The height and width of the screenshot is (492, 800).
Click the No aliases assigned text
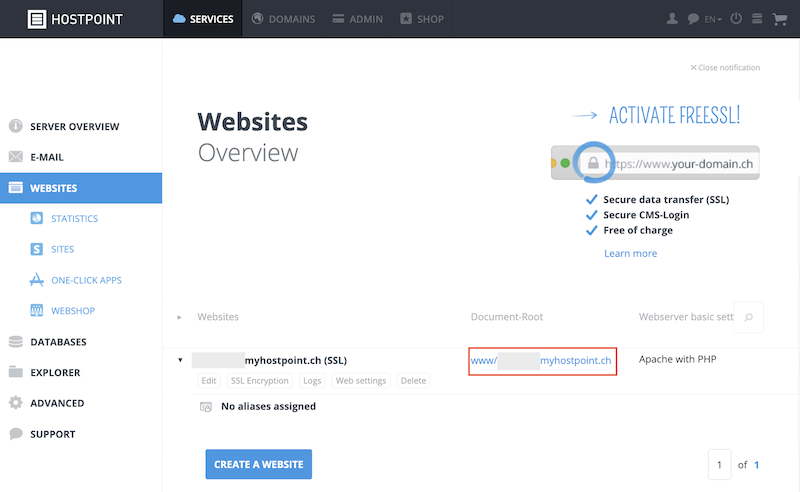268,406
